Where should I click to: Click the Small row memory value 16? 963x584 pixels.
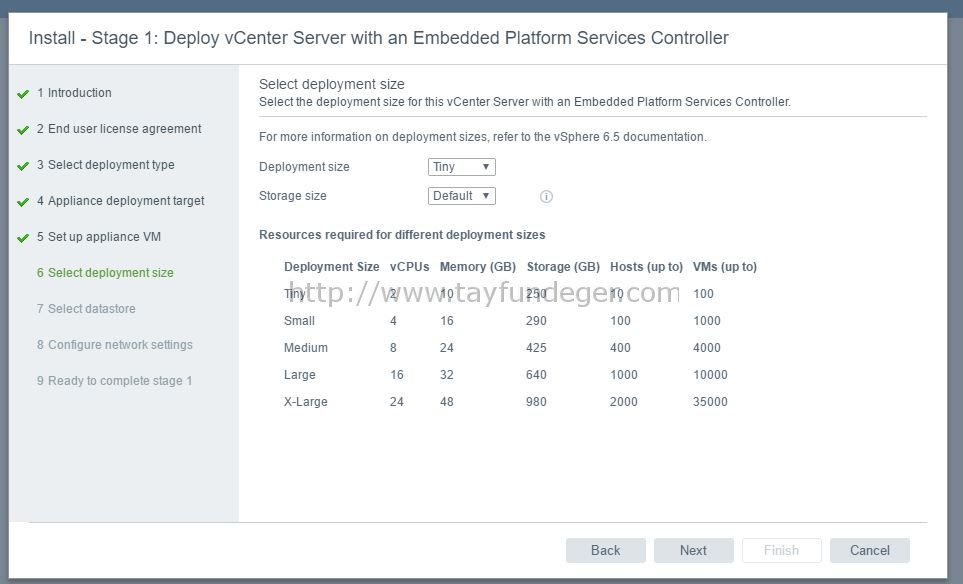[x=446, y=321]
